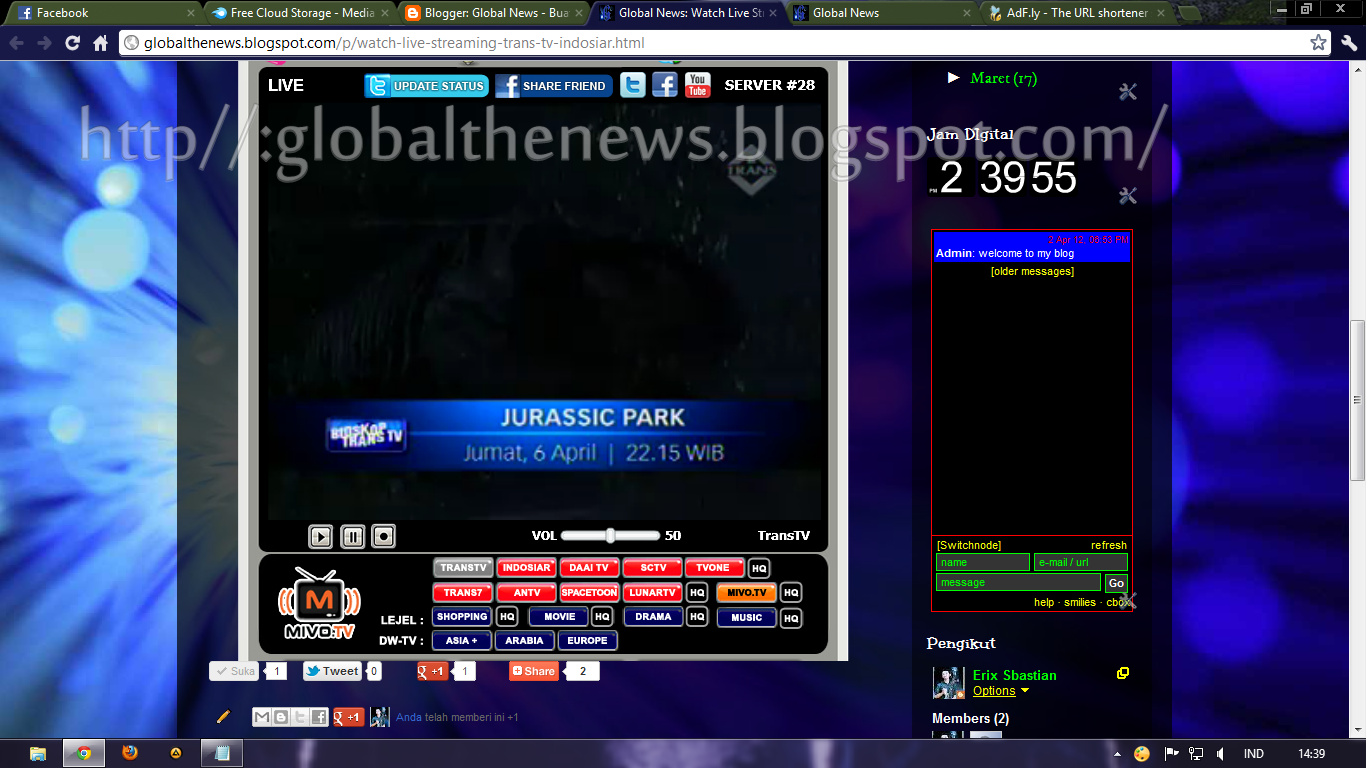Select the ARABIA DW-TV channel

(524, 641)
